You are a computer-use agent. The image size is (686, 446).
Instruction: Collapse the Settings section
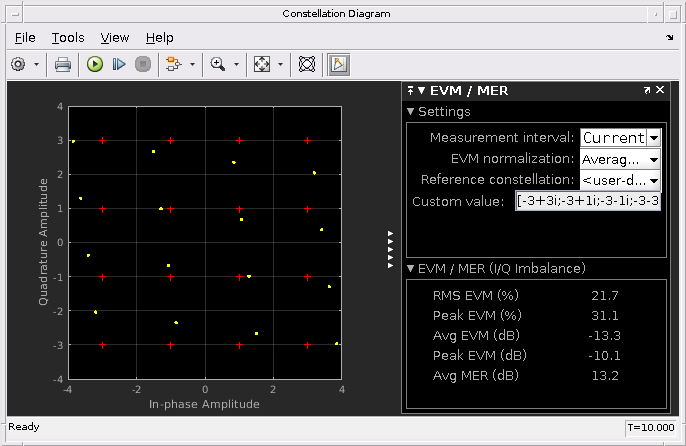coord(410,112)
